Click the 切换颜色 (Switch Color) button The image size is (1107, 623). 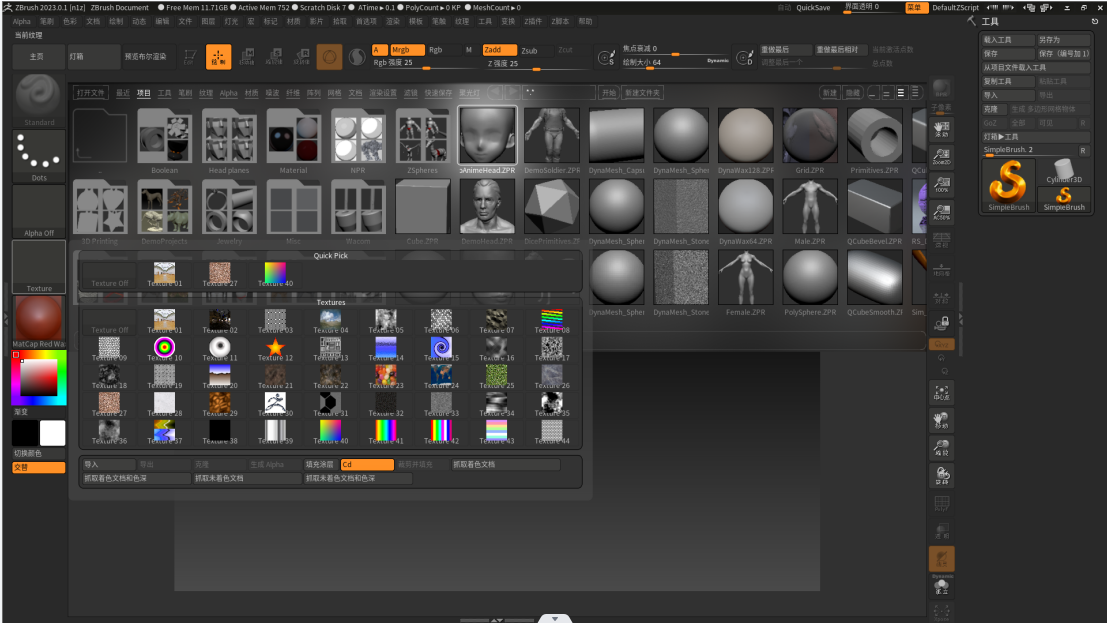tap(39, 453)
